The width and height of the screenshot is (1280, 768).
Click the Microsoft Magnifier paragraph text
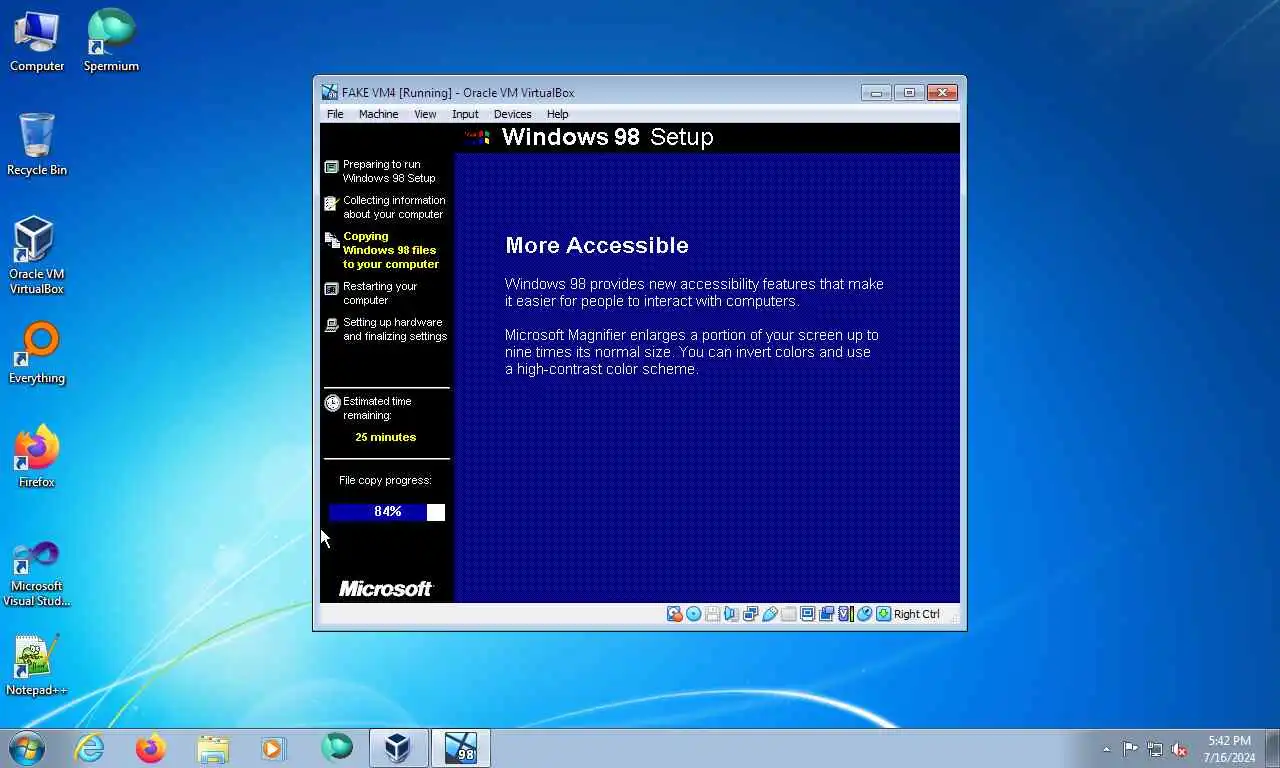(691, 352)
